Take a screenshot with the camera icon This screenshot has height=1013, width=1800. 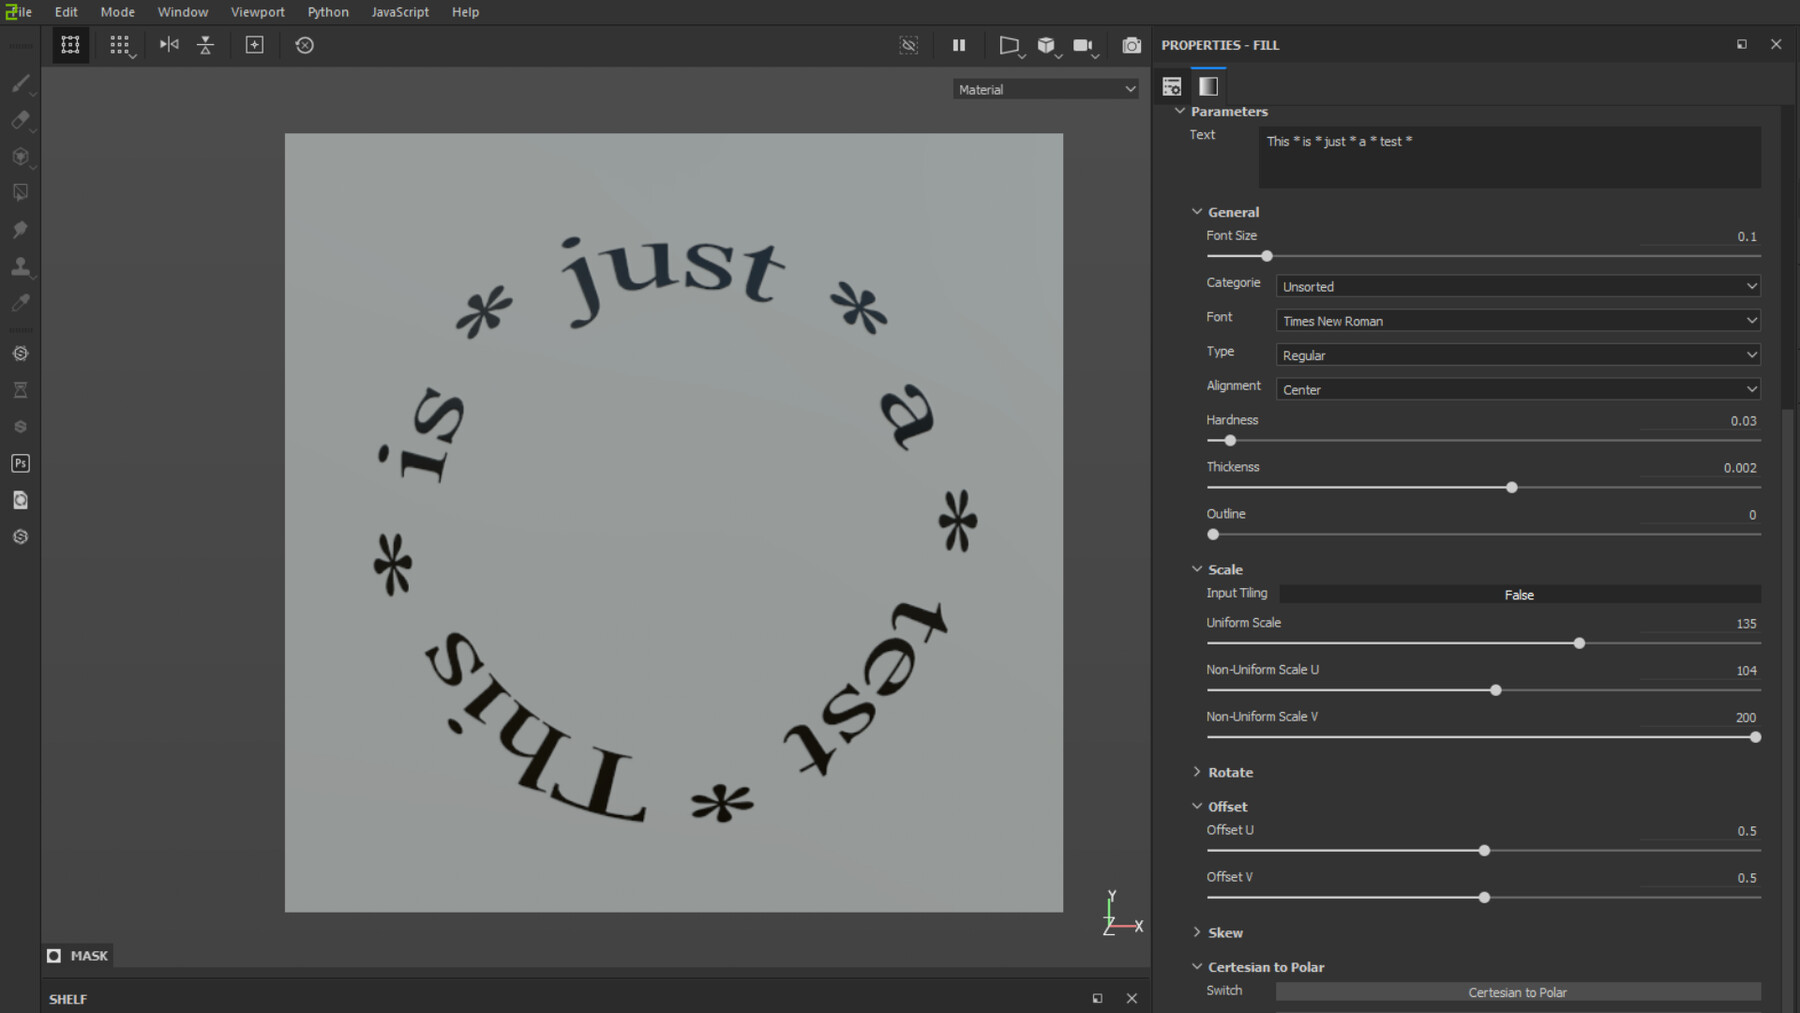[1131, 45]
